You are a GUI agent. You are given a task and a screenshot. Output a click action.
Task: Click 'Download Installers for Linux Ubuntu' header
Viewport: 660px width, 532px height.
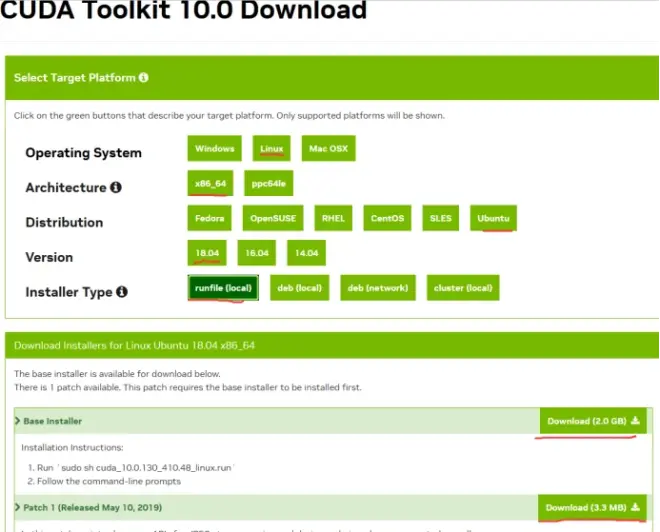point(134,345)
